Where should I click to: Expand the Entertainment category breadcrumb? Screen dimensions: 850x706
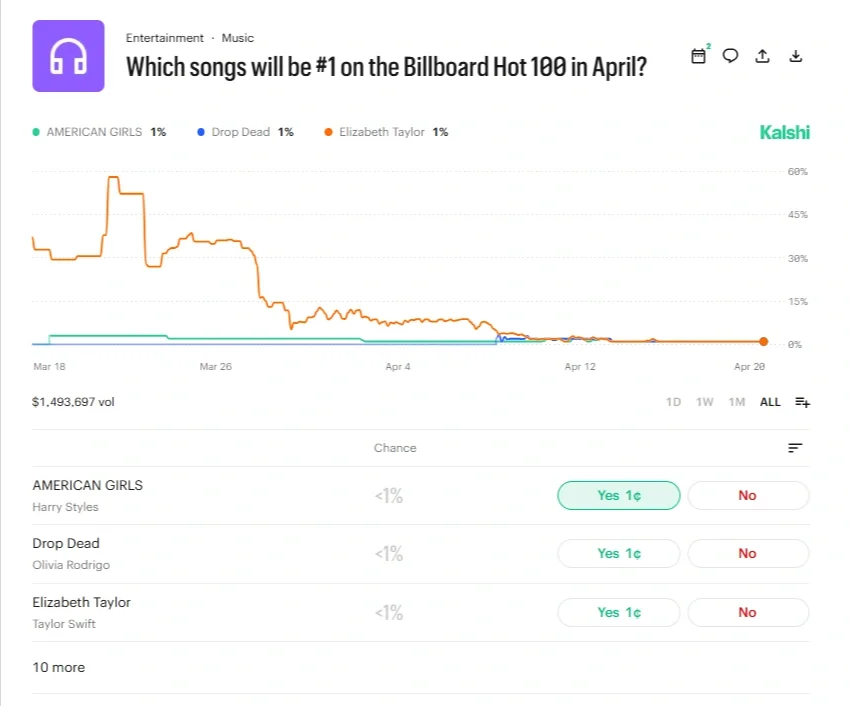pos(165,38)
